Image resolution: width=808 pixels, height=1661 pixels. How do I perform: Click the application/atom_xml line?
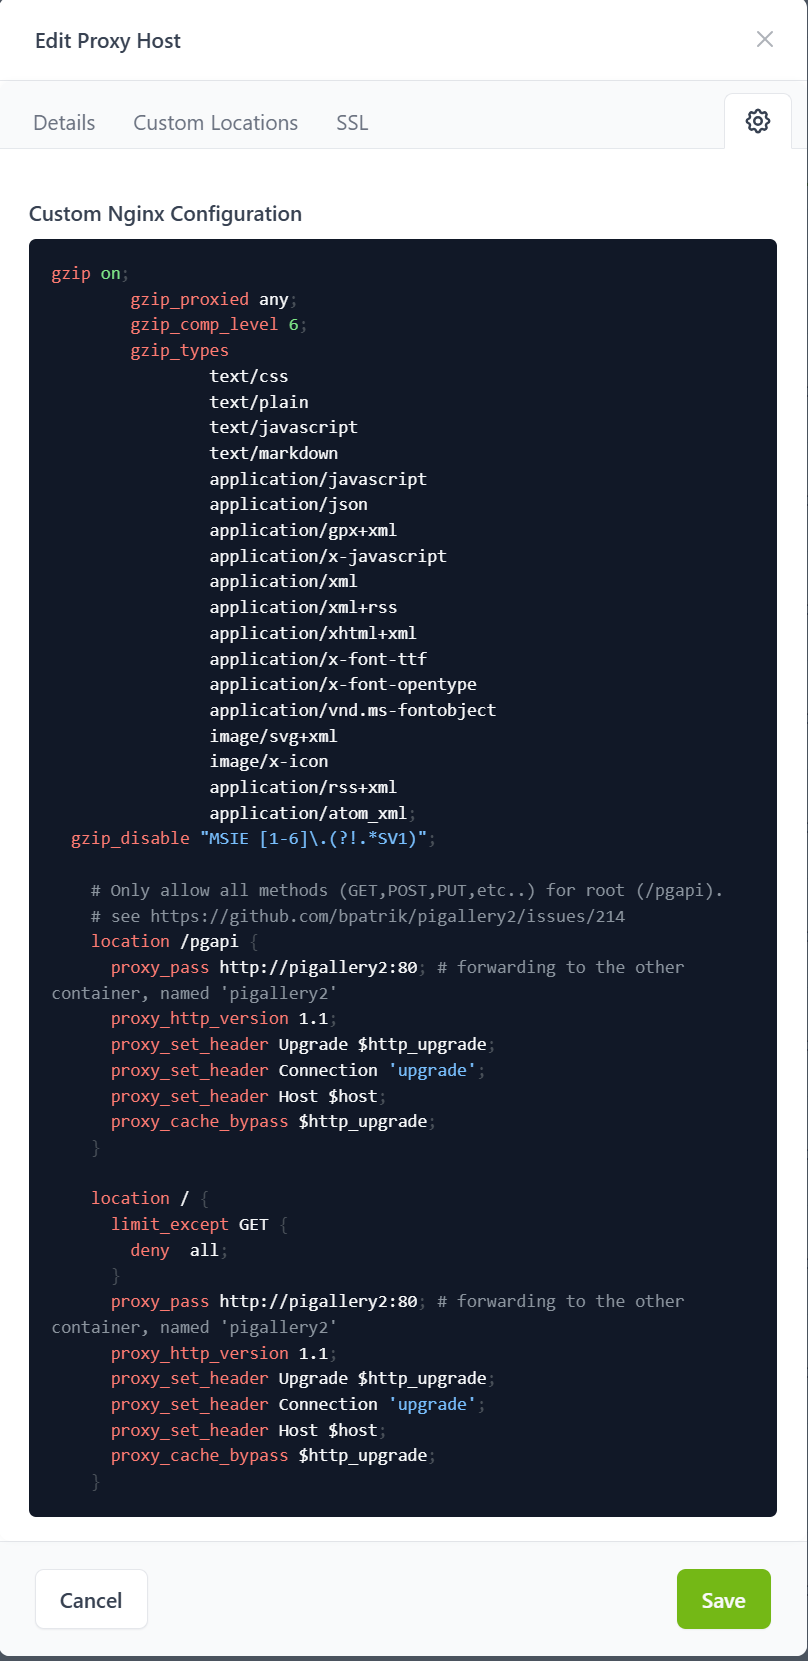point(308,813)
